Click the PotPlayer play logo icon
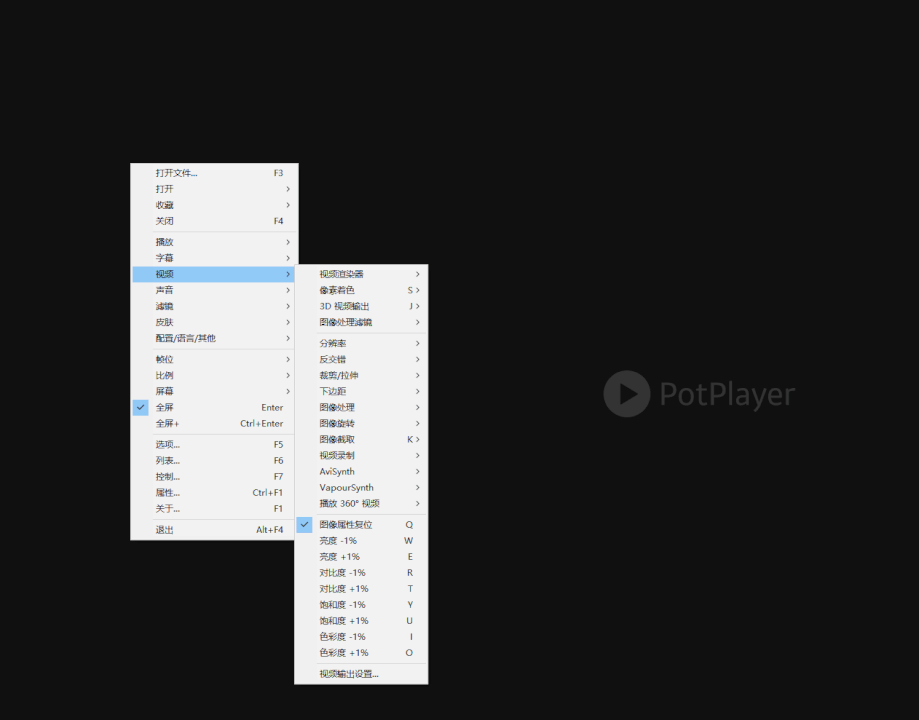Viewport: 919px width, 720px height. coord(627,393)
